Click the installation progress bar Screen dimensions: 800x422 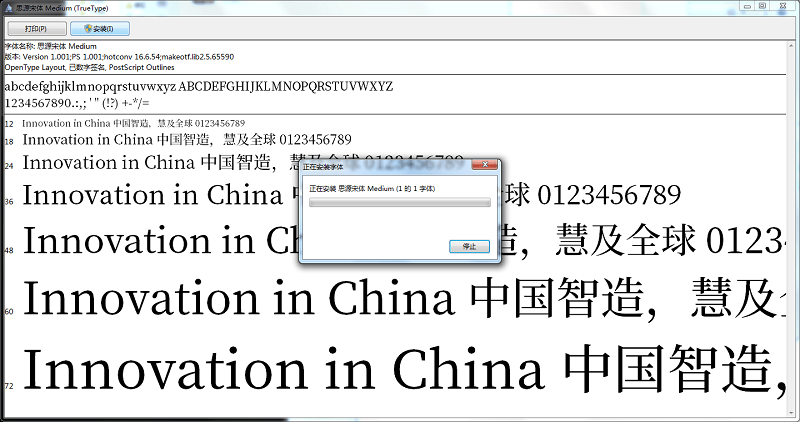[399, 203]
